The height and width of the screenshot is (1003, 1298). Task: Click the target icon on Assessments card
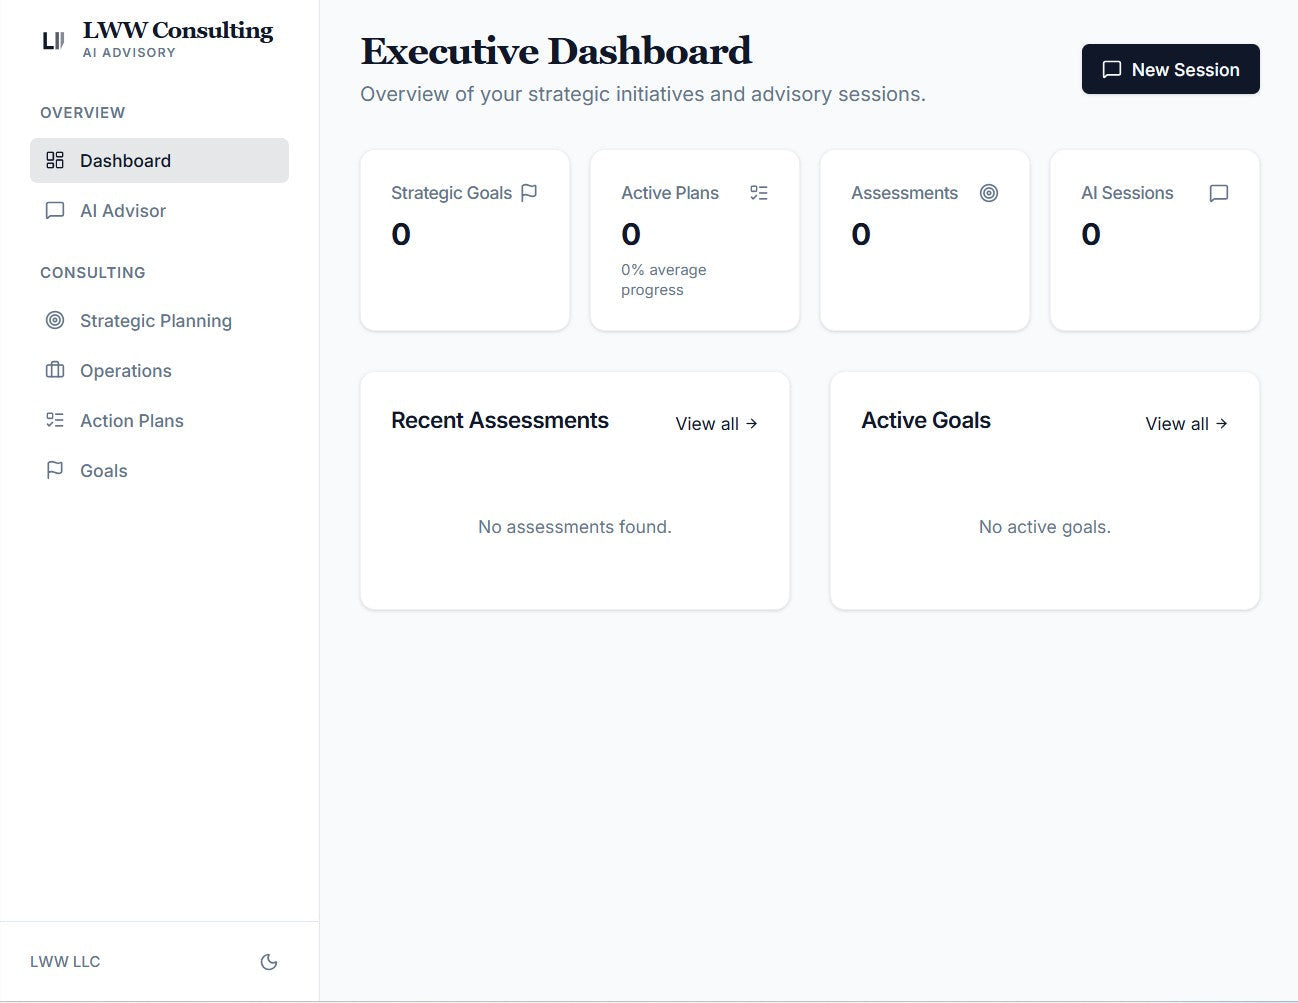pos(989,193)
